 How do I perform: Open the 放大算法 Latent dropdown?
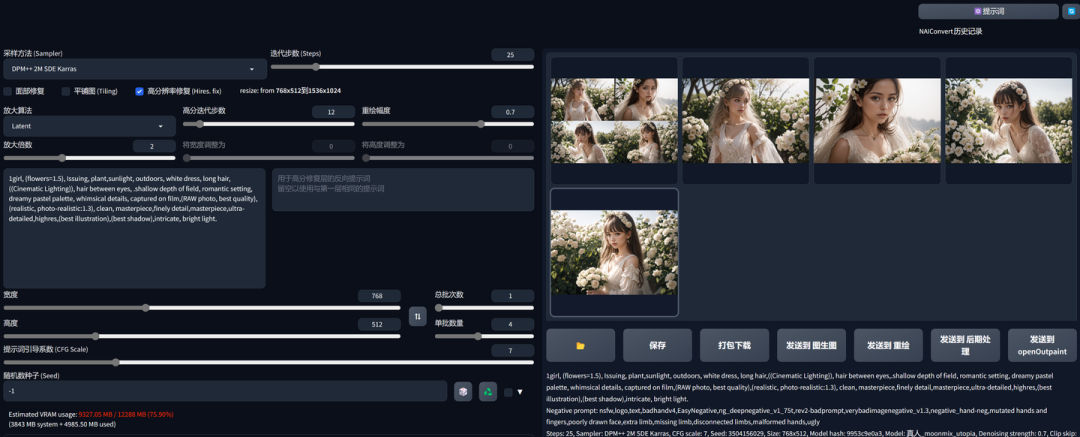pyautogui.click(x=90, y=126)
